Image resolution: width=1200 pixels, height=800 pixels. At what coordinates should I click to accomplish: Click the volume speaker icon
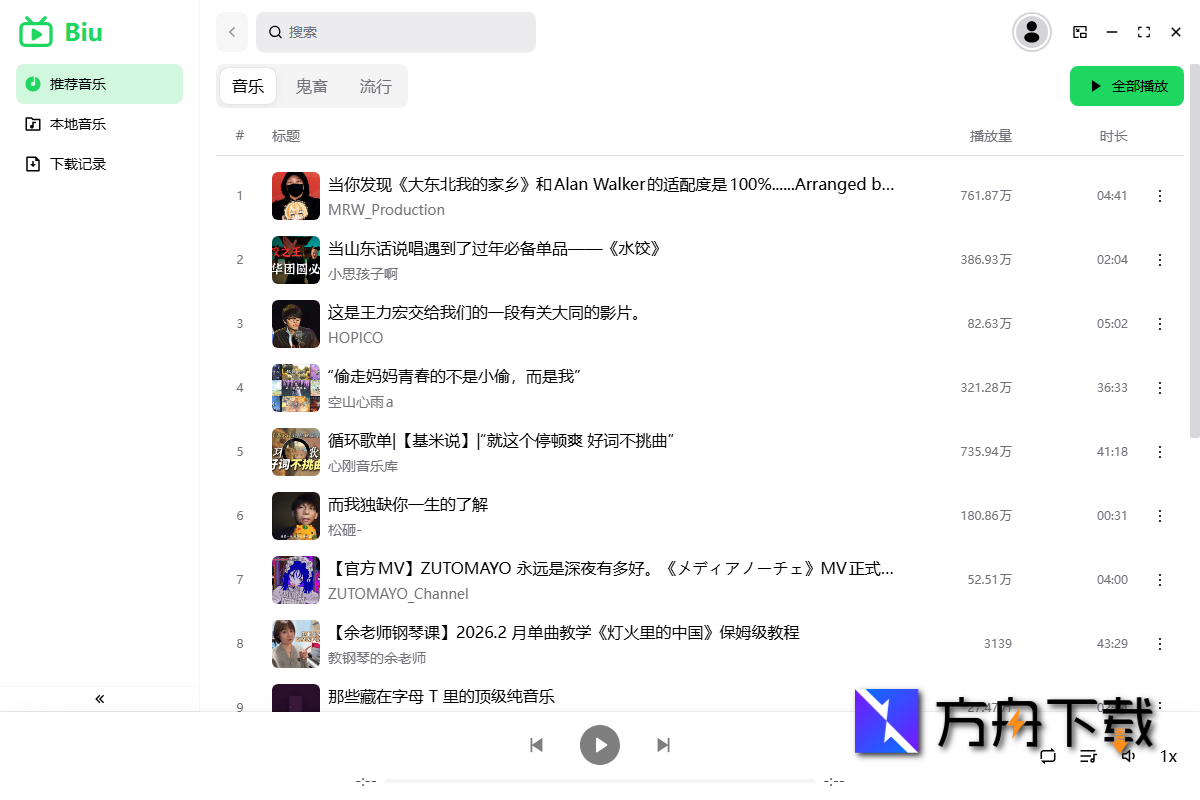[1128, 757]
